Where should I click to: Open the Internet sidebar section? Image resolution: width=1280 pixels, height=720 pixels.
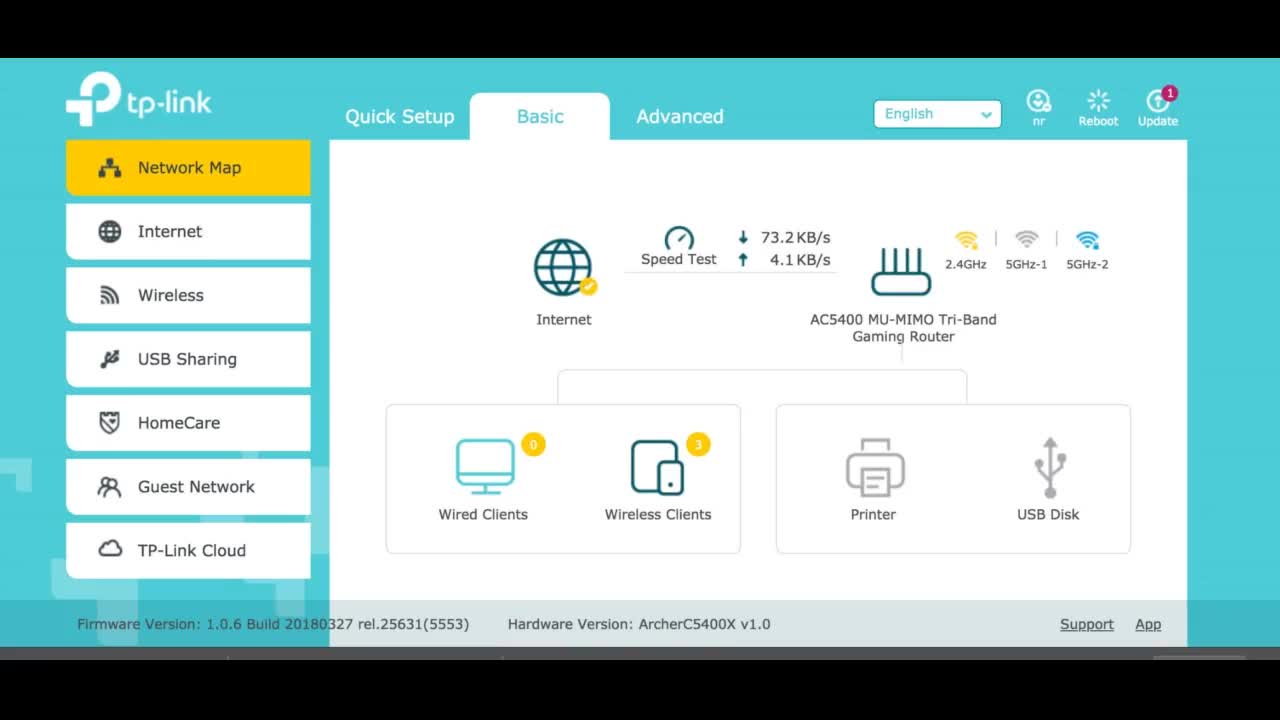click(x=188, y=232)
